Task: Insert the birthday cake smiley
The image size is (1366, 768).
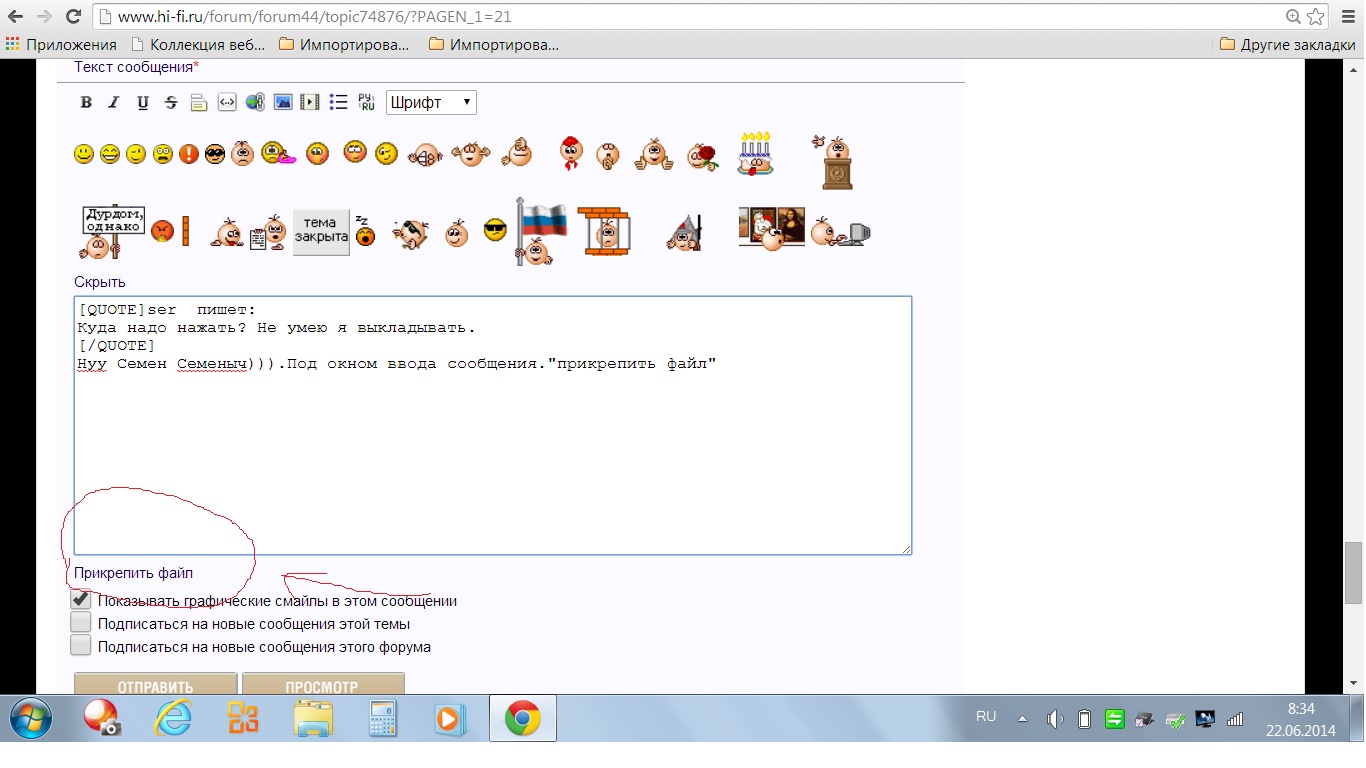Action: click(x=755, y=154)
